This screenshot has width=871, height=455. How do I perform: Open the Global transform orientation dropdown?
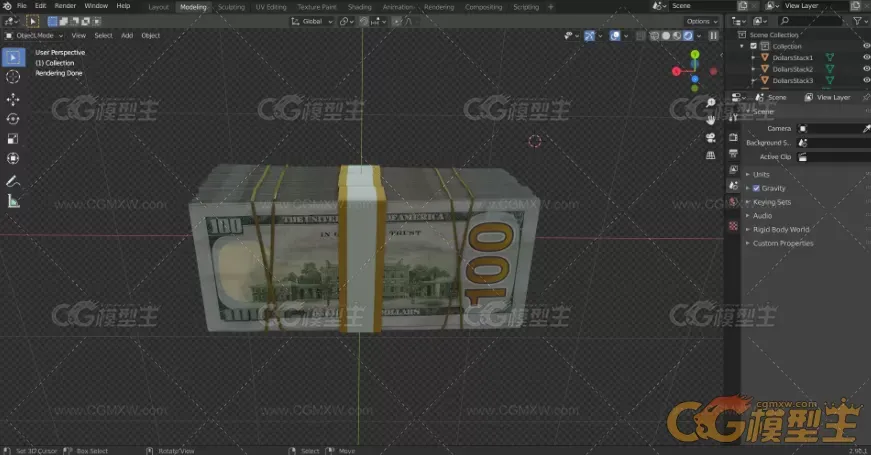[x=312, y=21]
